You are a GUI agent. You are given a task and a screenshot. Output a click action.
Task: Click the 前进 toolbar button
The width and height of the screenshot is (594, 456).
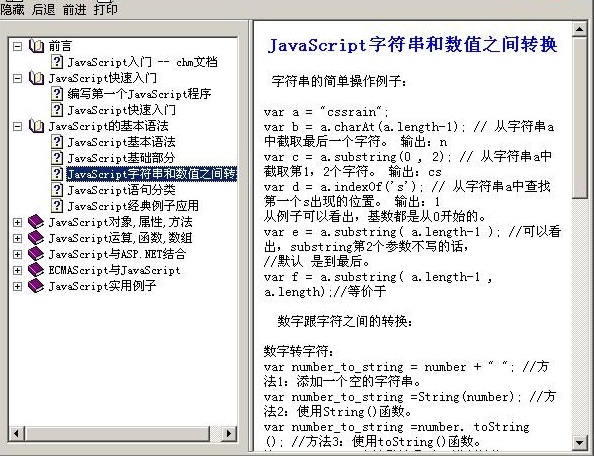(x=74, y=9)
